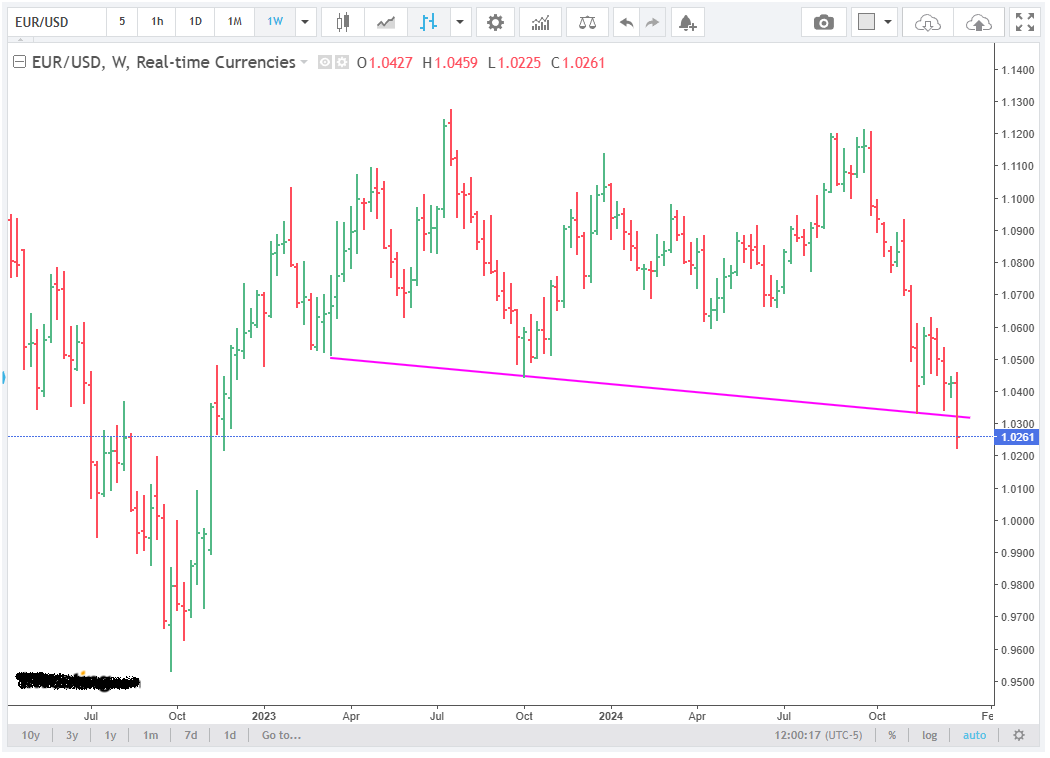1050x758 pixels.
Task: Switch to the 1h timeframe
Action: pyautogui.click(x=157, y=22)
